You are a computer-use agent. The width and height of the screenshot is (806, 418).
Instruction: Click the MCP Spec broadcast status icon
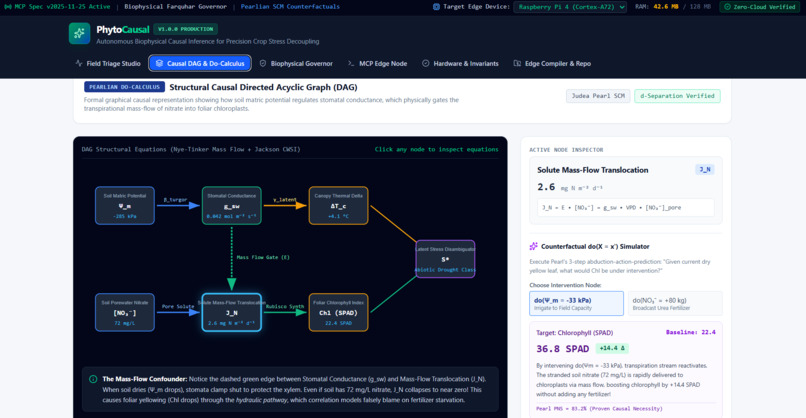[x=8, y=7]
